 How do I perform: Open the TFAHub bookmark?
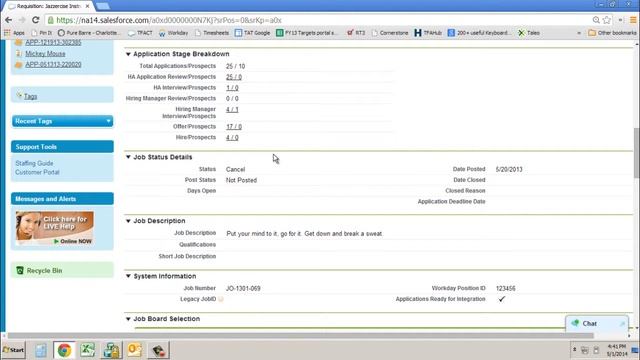point(428,33)
